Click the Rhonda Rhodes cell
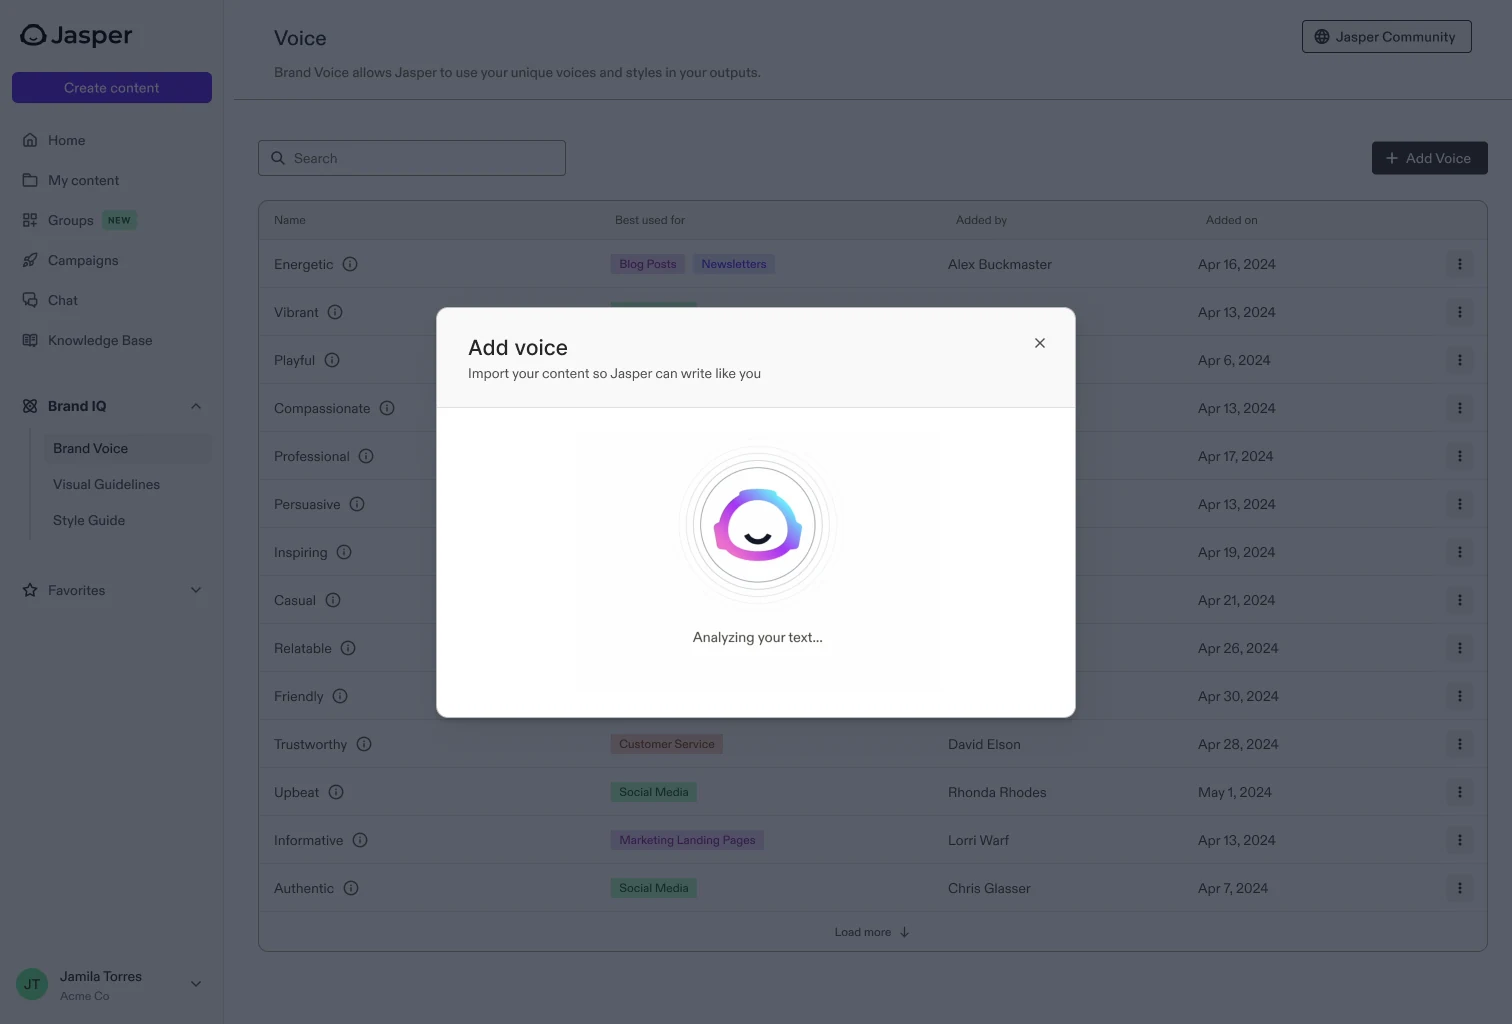1512x1024 pixels. [x=997, y=792]
